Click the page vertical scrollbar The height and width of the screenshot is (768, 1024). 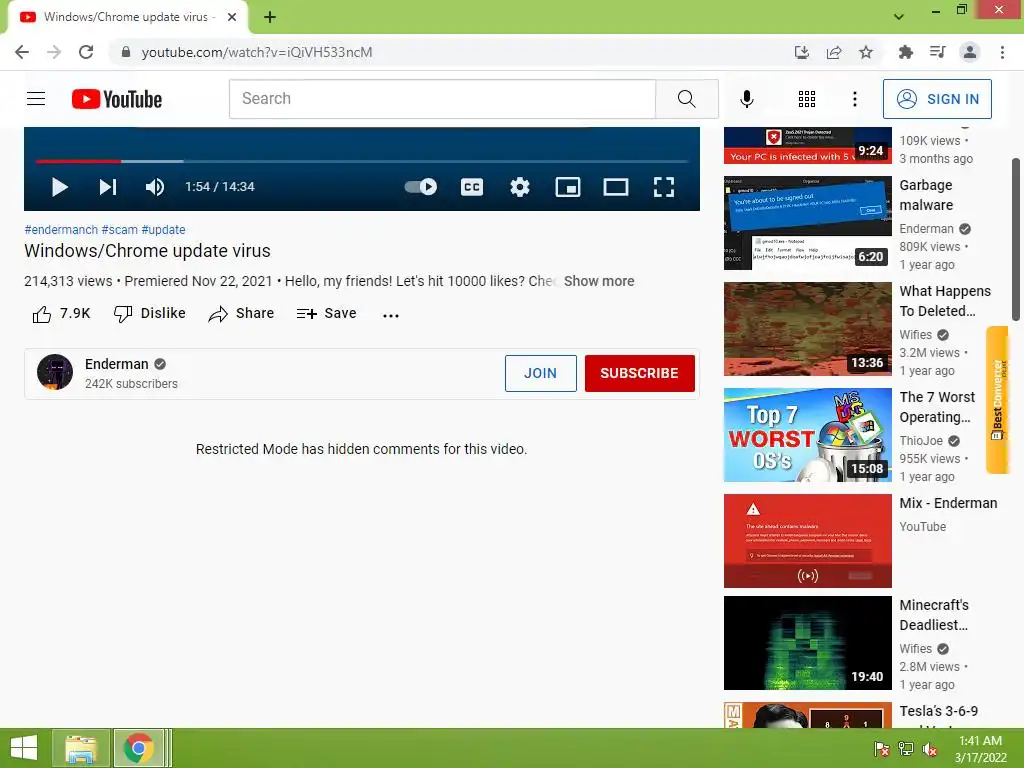click(x=1016, y=239)
